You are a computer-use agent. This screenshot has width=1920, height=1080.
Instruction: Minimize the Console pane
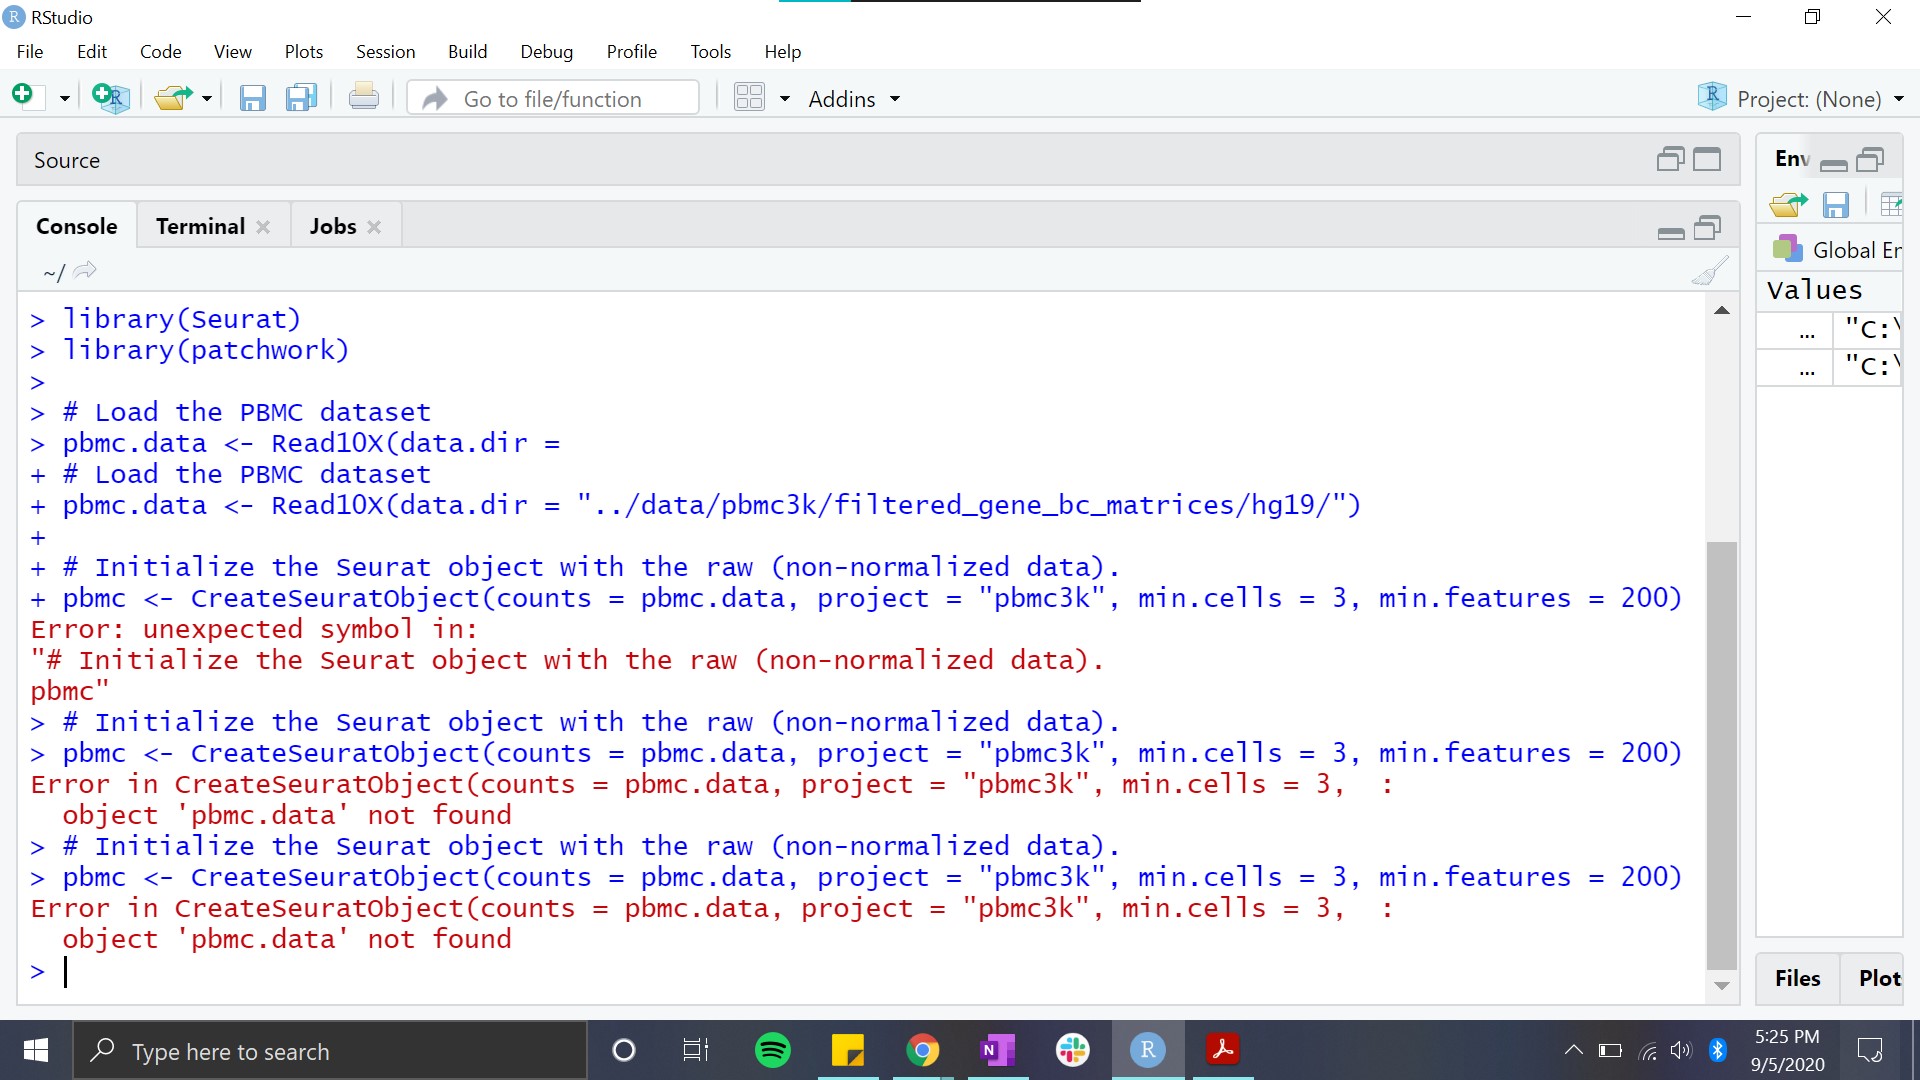1671,233
